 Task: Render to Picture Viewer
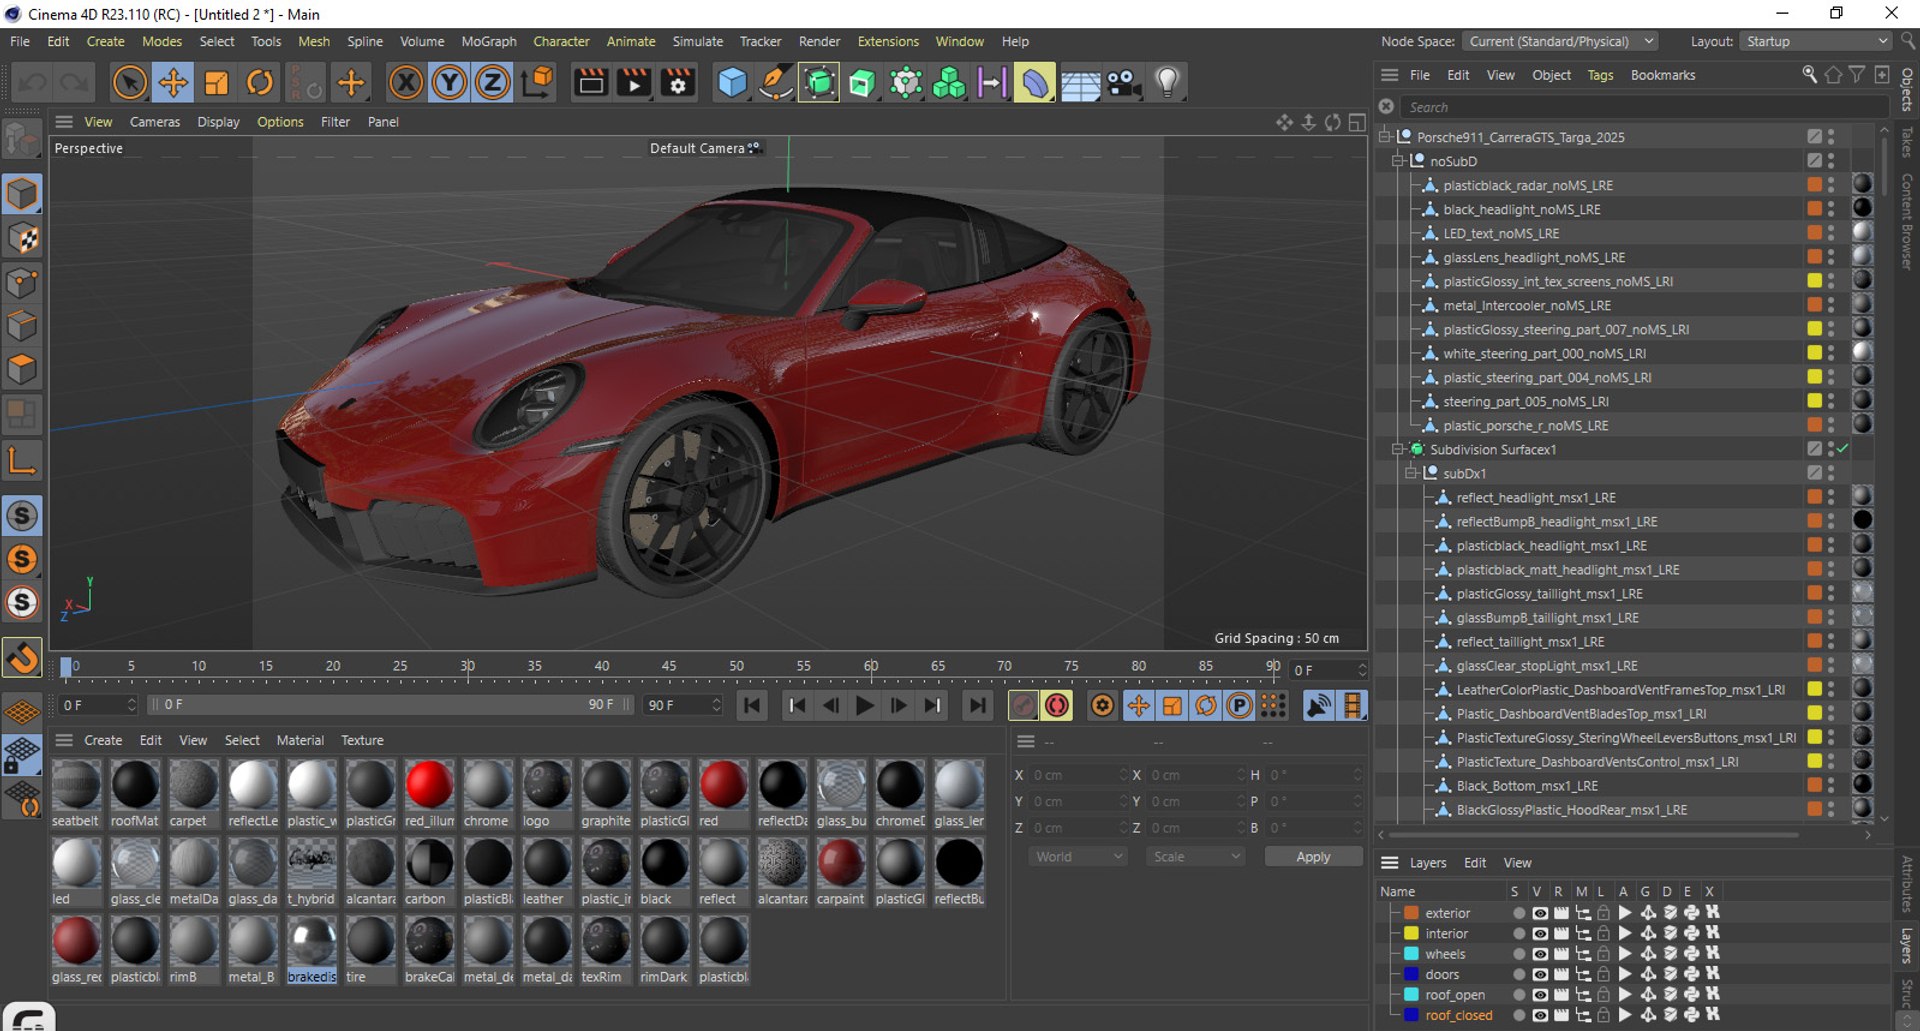[634, 83]
